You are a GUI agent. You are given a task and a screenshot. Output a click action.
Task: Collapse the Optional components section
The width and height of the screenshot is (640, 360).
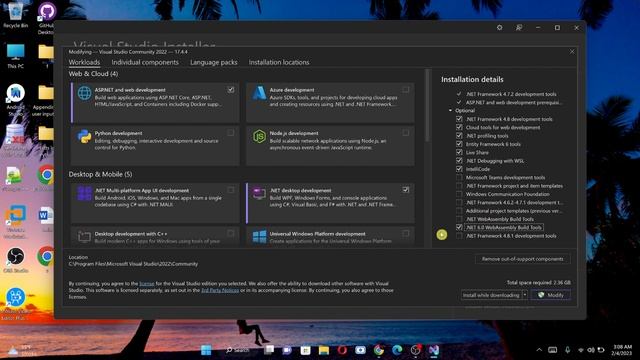451,110
